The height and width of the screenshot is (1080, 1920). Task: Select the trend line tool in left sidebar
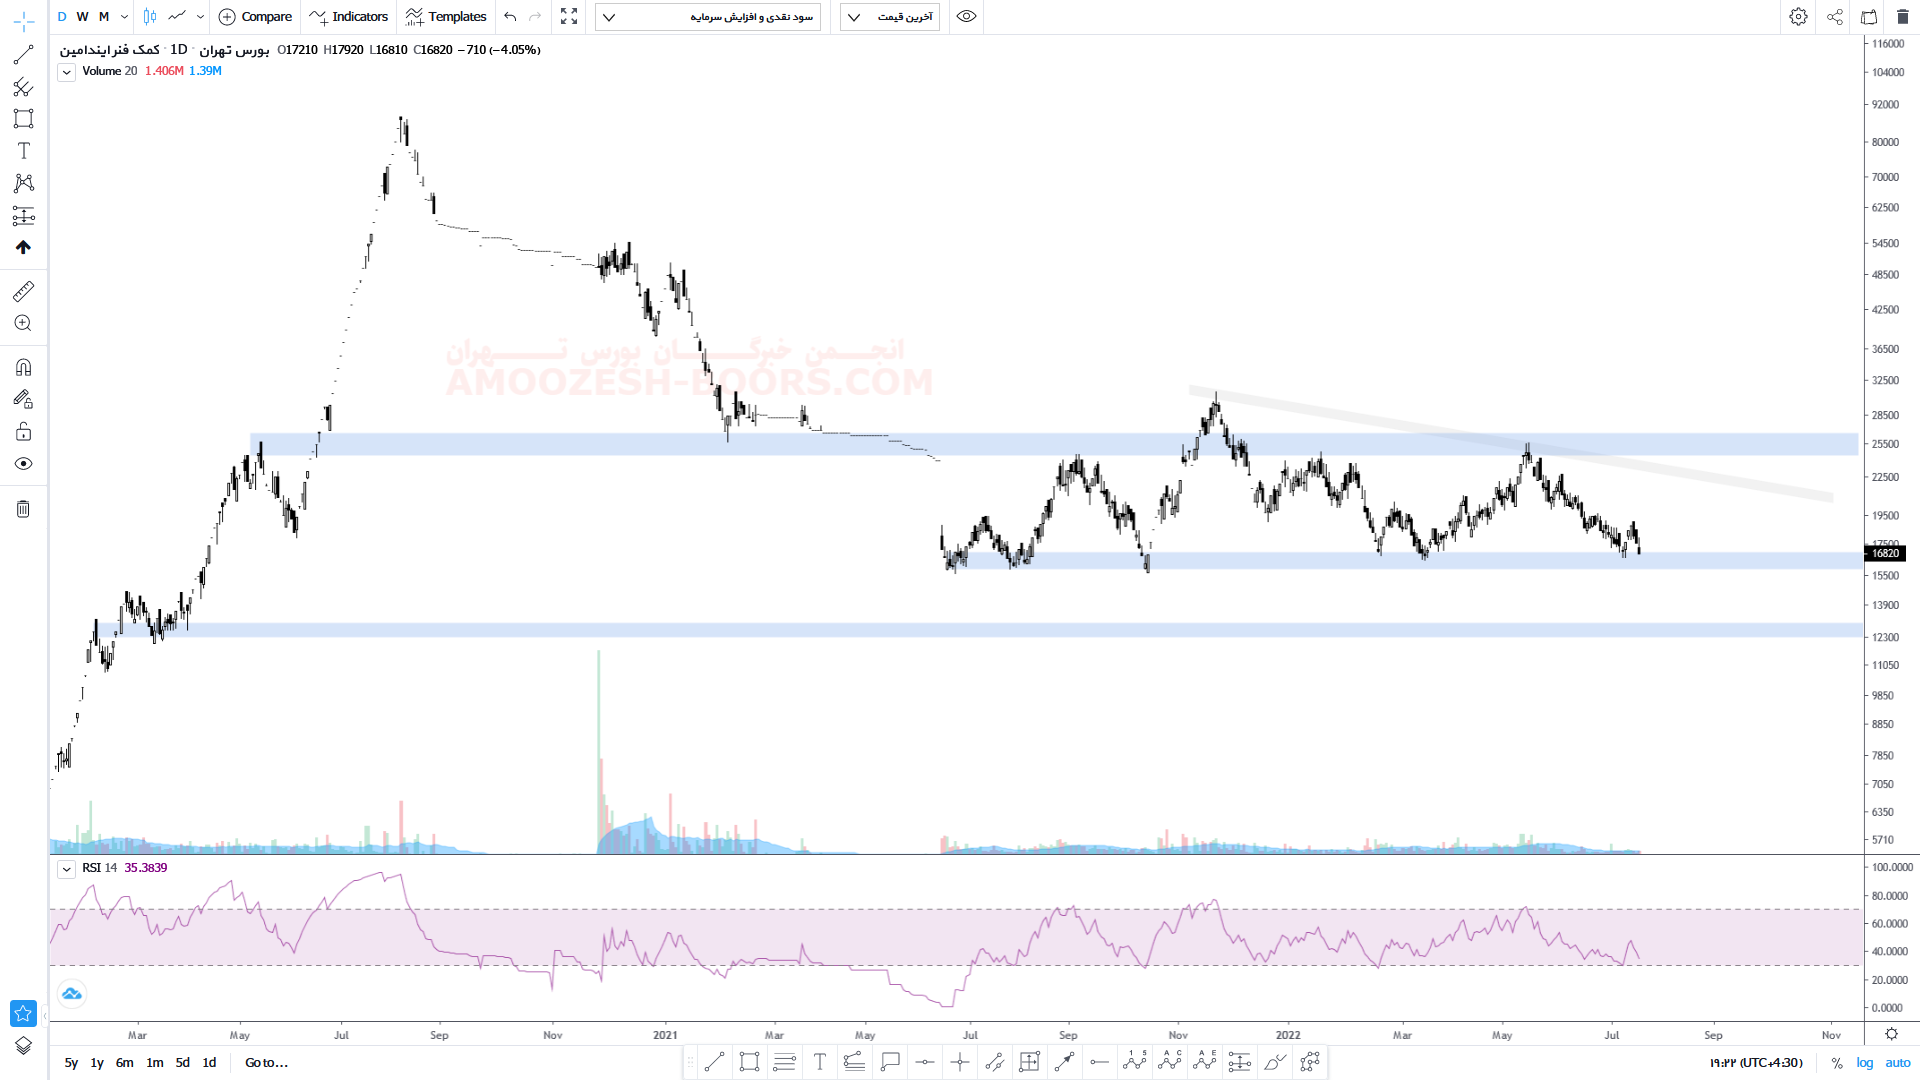tap(23, 55)
